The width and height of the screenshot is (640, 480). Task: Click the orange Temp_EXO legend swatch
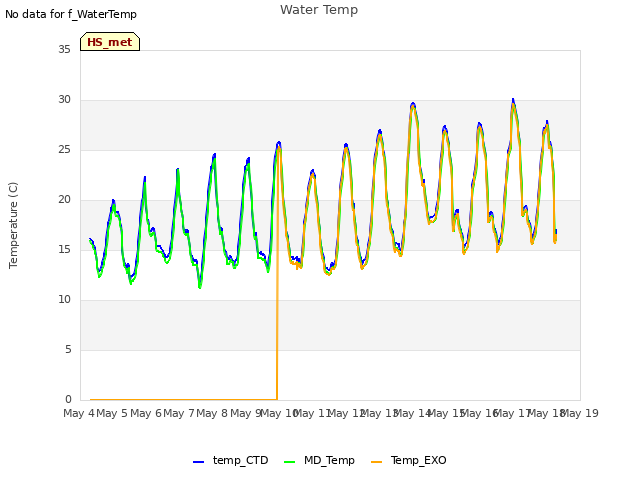pyautogui.click(x=377, y=462)
